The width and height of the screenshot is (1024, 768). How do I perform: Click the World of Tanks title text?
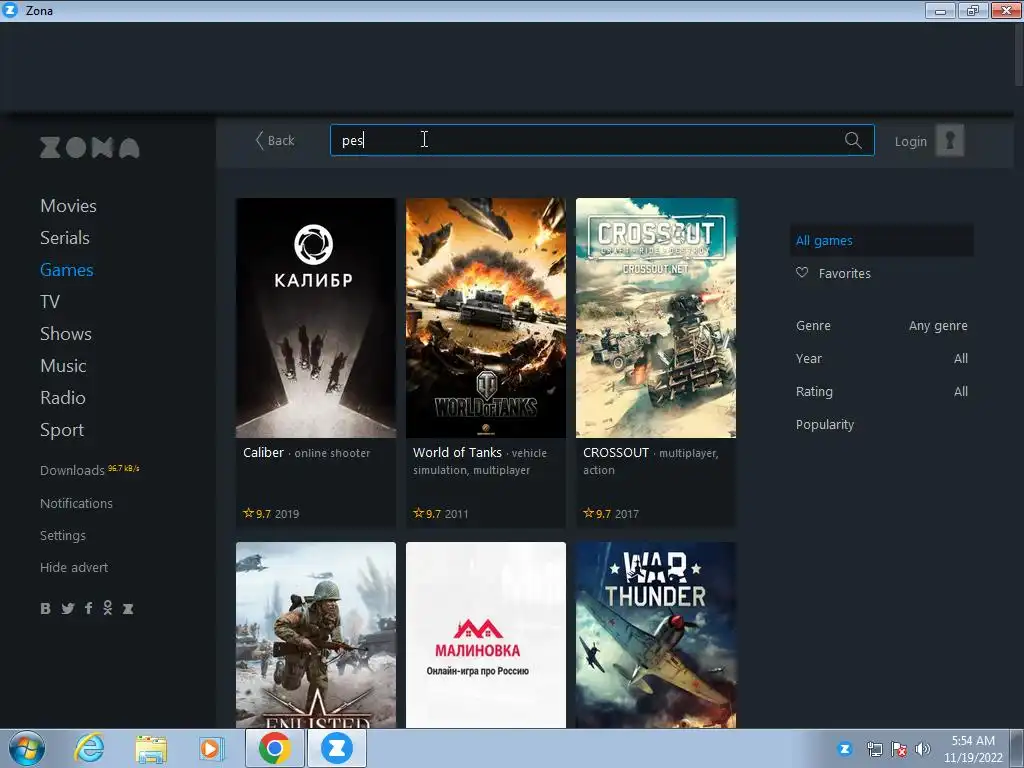(x=457, y=453)
